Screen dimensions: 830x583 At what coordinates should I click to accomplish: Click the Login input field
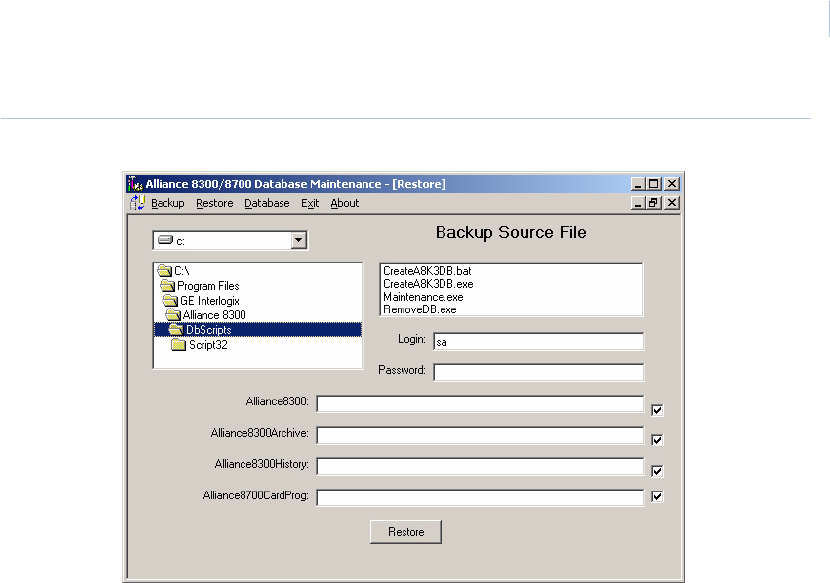pyautogui.click(x=538, y=342)
